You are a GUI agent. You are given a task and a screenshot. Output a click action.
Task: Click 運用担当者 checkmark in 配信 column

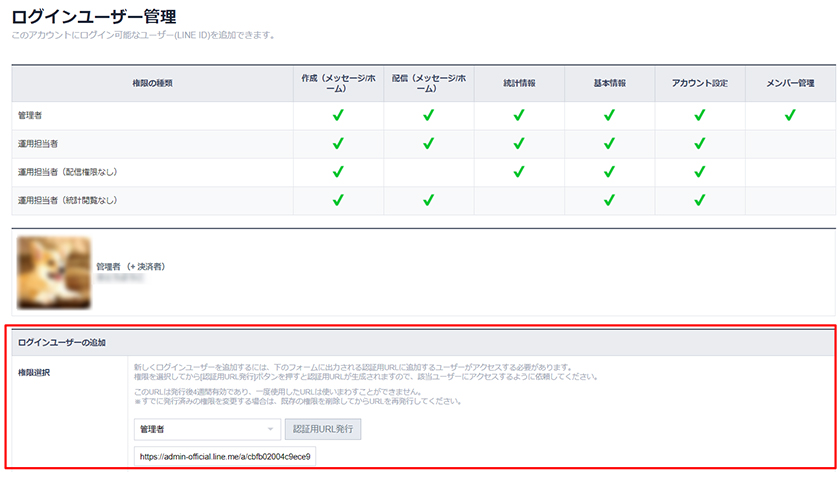point(428,144)
